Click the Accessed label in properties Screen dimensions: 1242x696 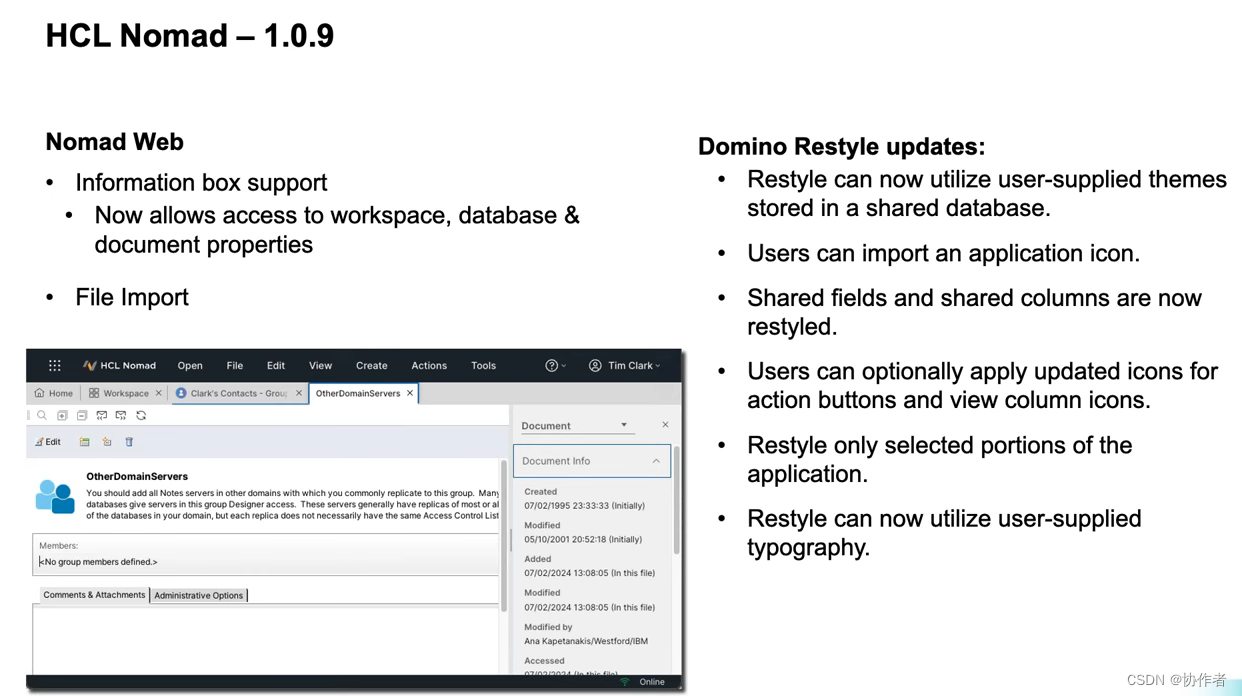[544, 661]
